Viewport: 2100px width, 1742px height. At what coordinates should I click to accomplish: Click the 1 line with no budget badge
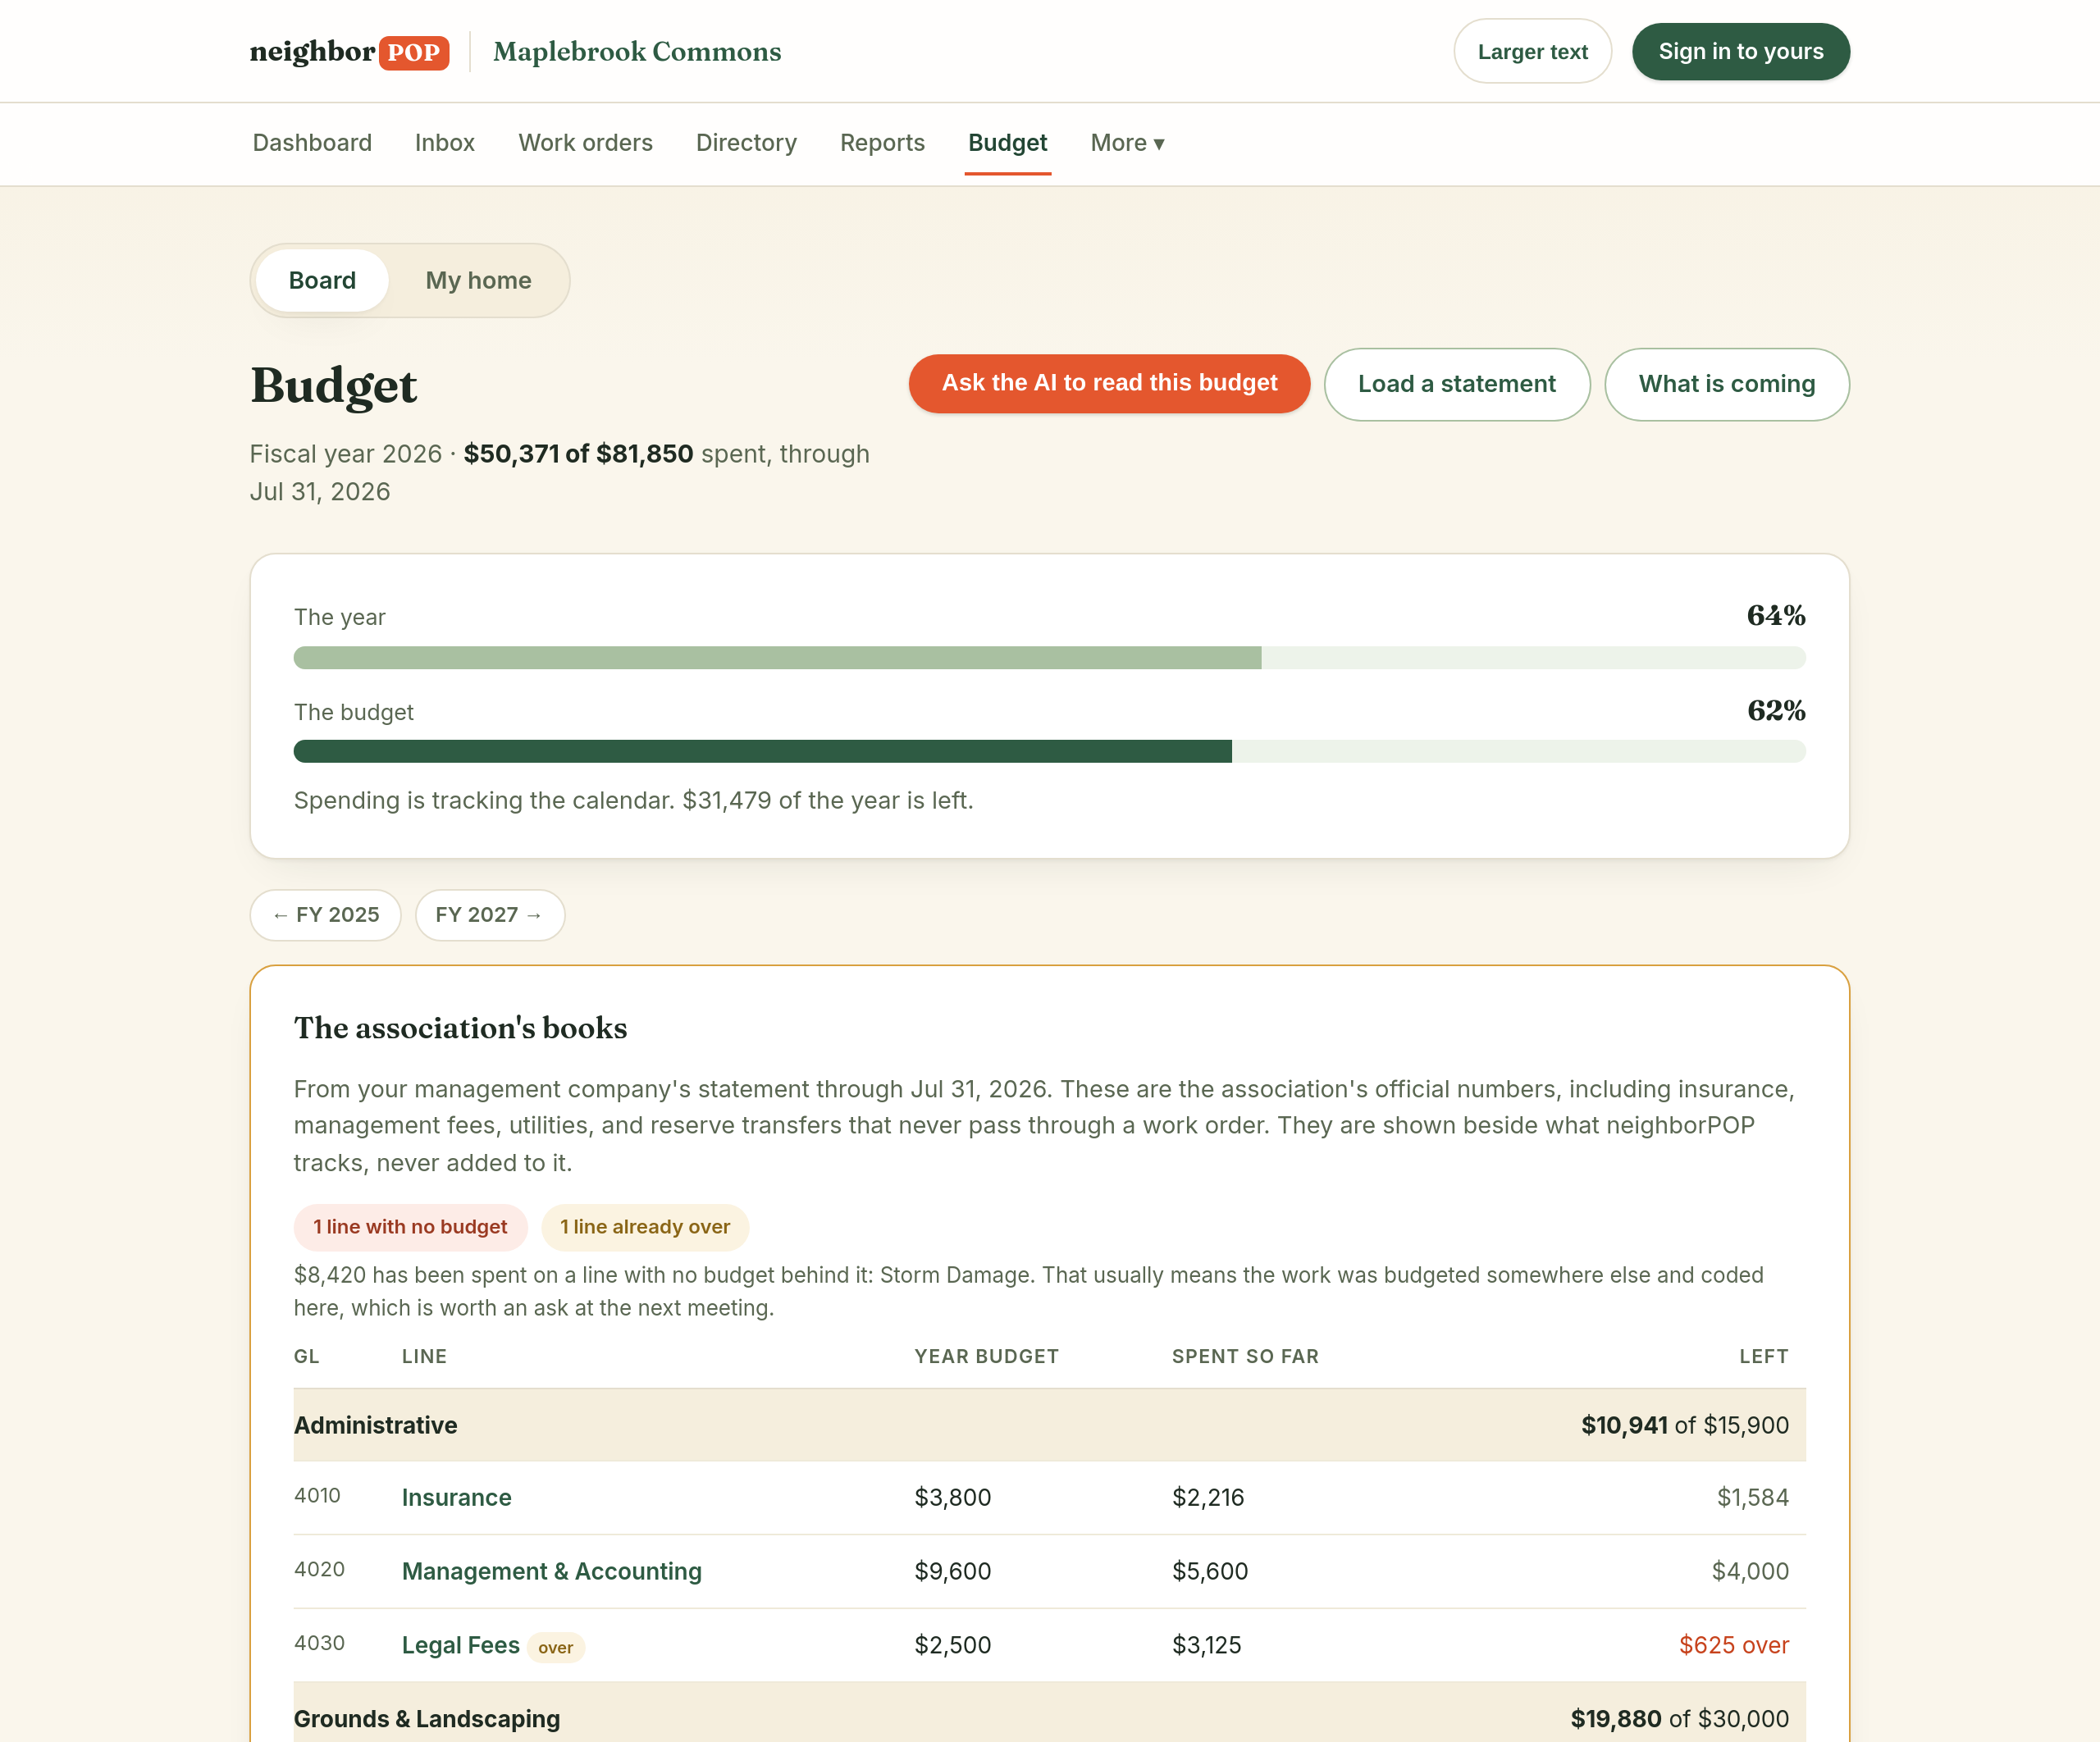410,1227
